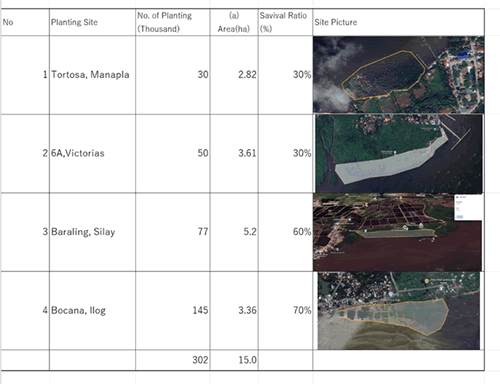500x384 pixels.
Task: Select the '(a) Area(ha)' header cell
Action: click(234, 22)
